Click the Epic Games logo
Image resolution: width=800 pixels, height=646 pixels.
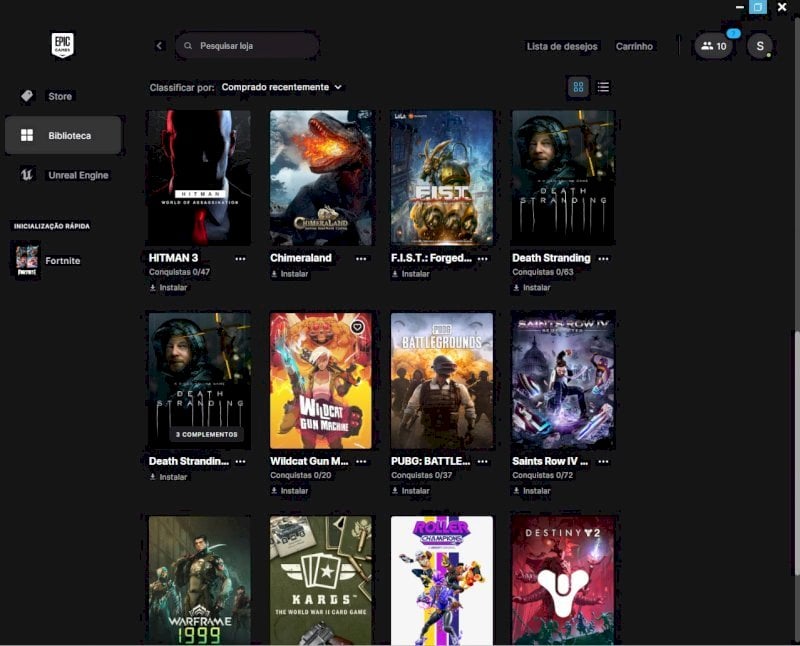(63, 45)
